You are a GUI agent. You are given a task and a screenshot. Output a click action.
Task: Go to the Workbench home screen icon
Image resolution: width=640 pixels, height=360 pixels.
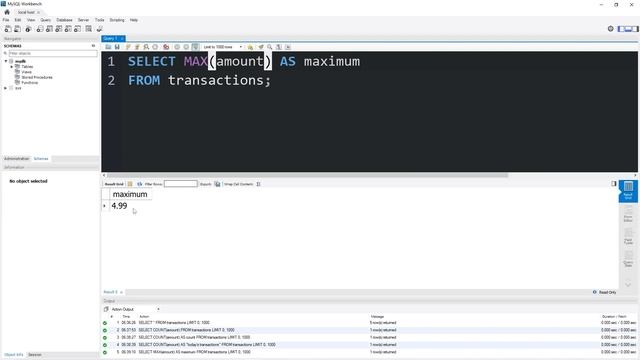click(7, 12)
